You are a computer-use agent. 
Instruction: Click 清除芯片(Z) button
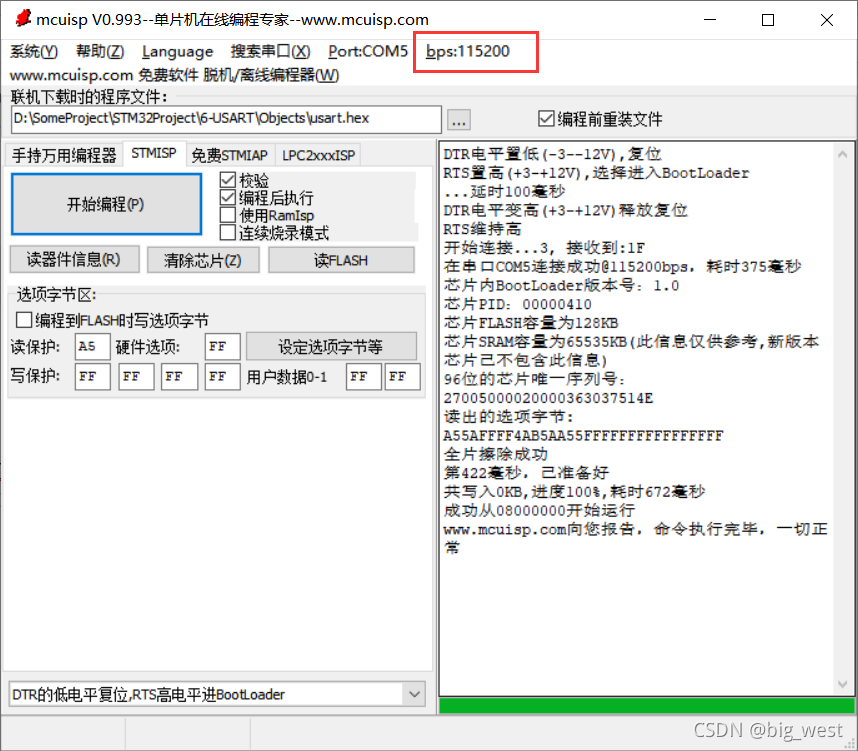(203, 260)
